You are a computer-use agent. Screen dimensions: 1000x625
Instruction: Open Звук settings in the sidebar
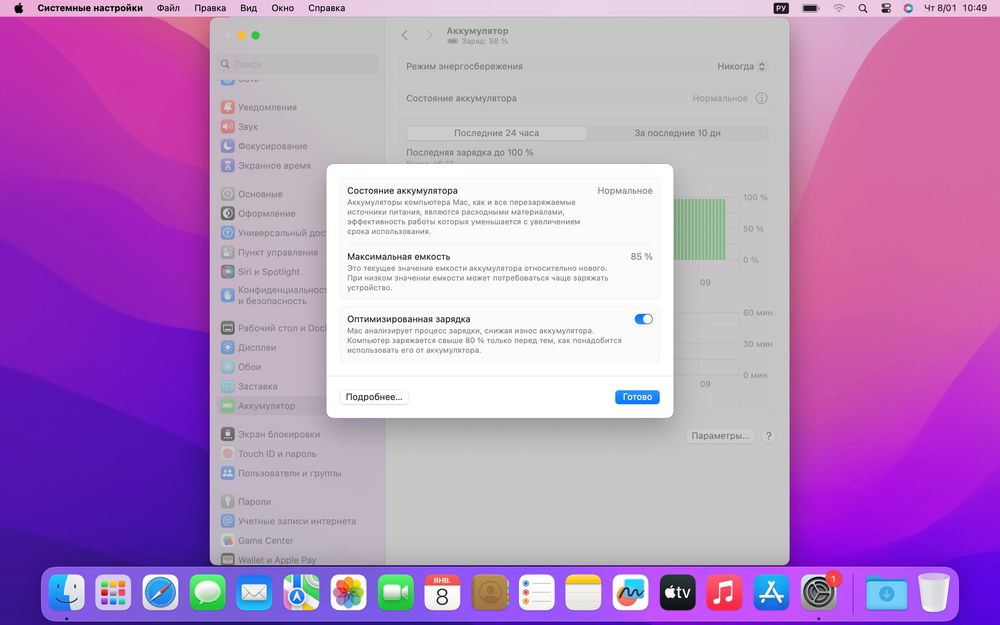tap(298, 126)
